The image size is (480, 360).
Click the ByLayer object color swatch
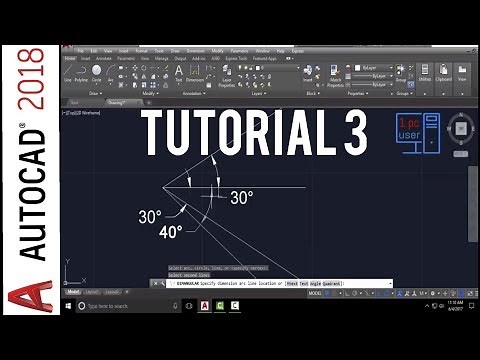[x=357, y=68]
